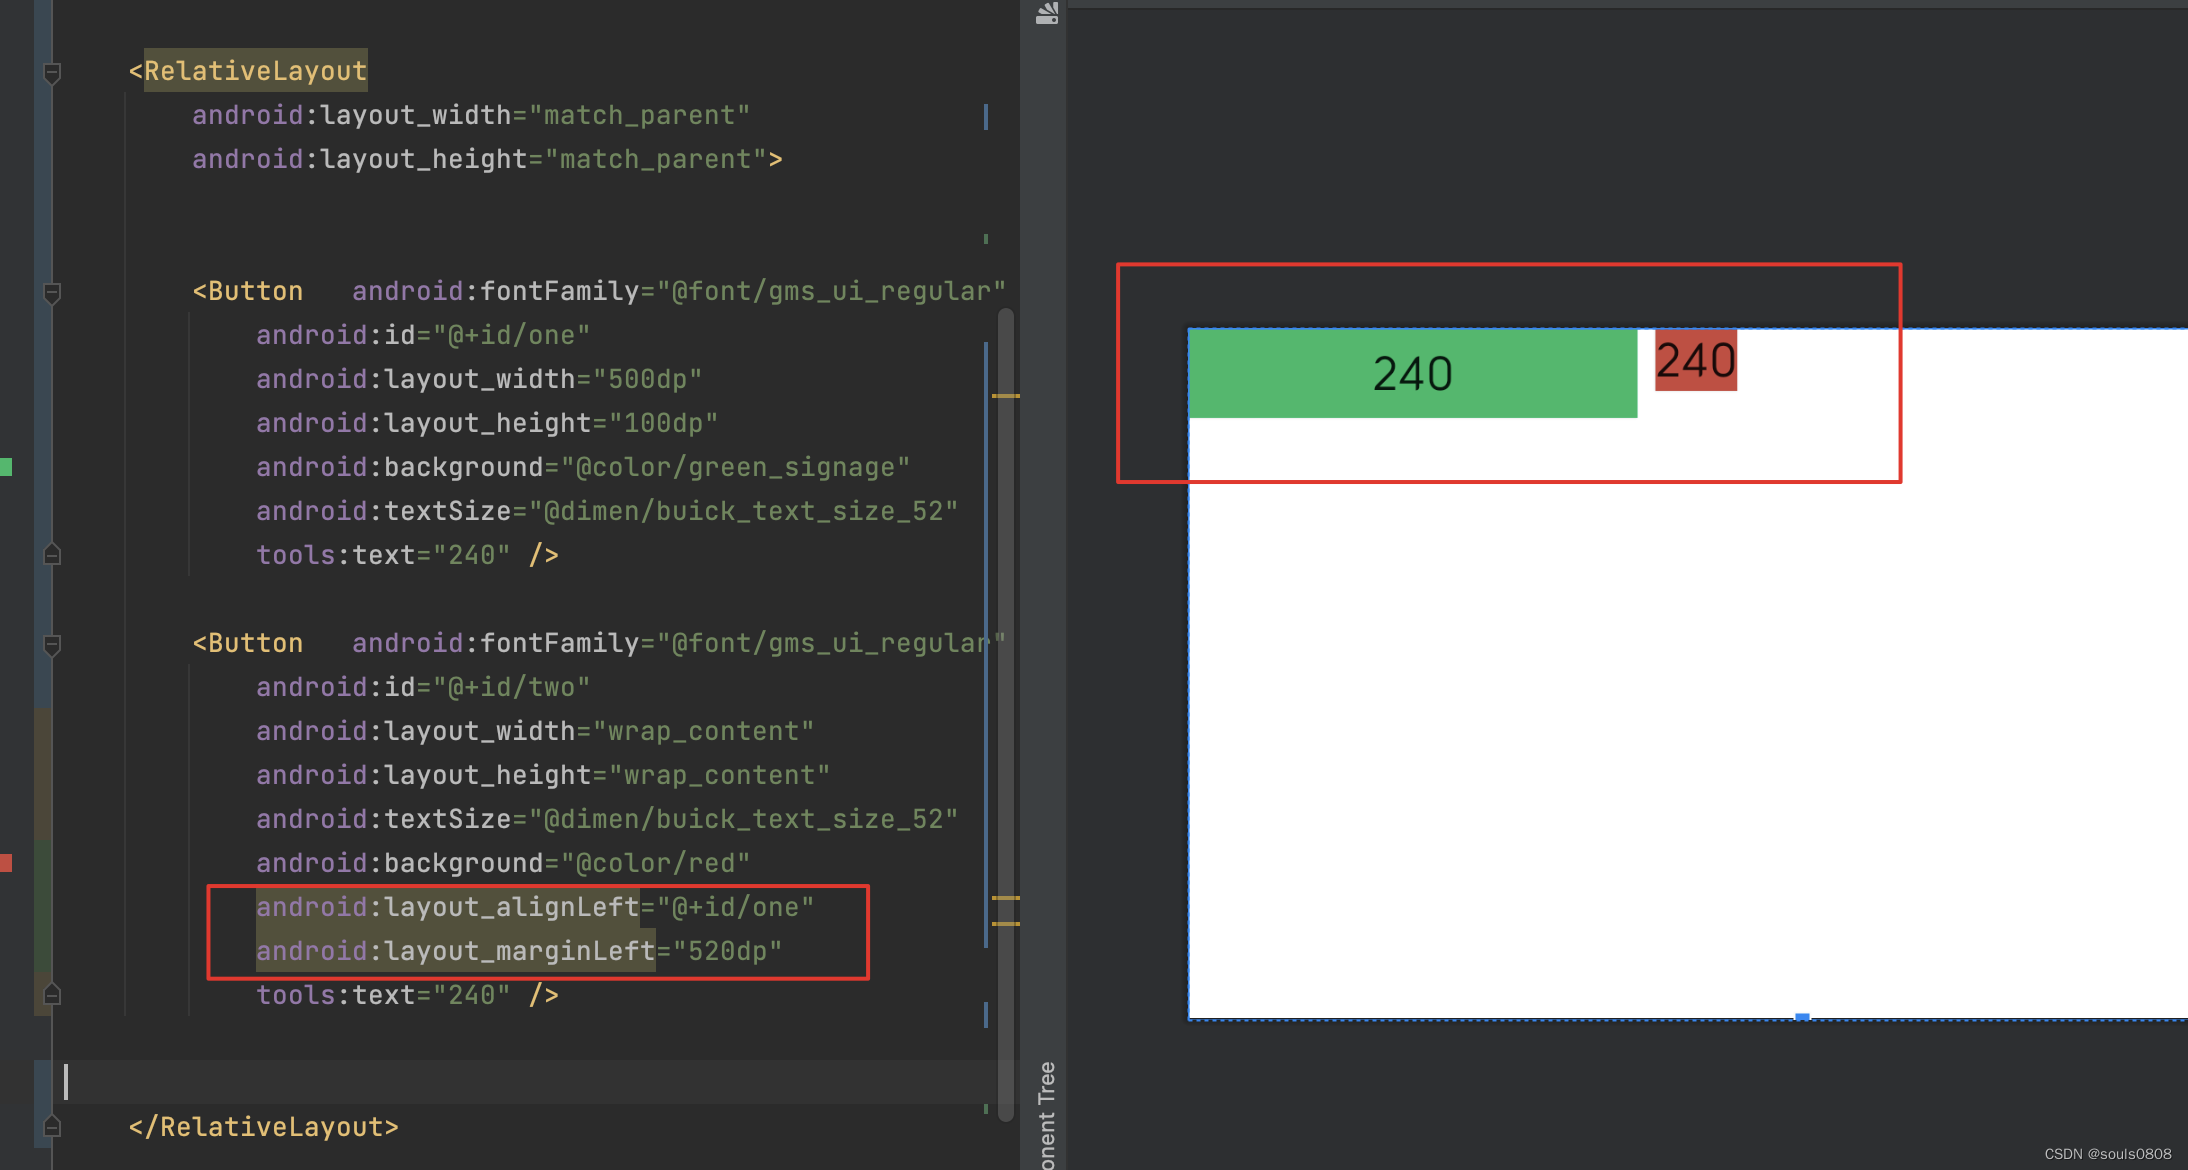Collapse the second Button fold marker
The width and height of the screenshot is (2188, 1170).
53,644
